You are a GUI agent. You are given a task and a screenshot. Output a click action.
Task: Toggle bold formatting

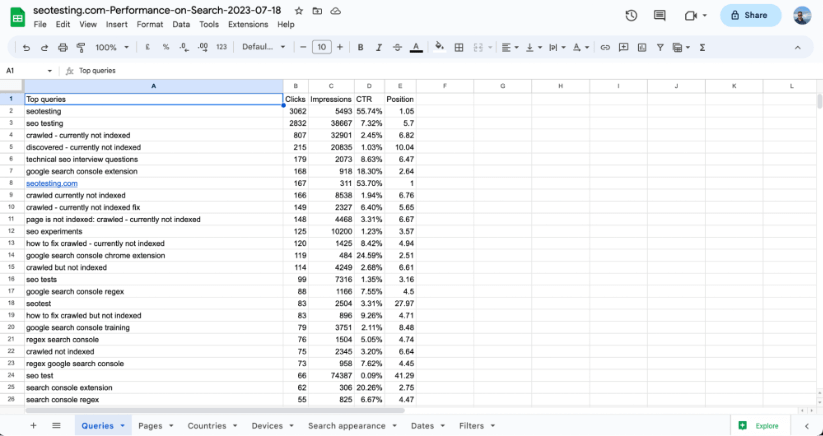point(361,47)
